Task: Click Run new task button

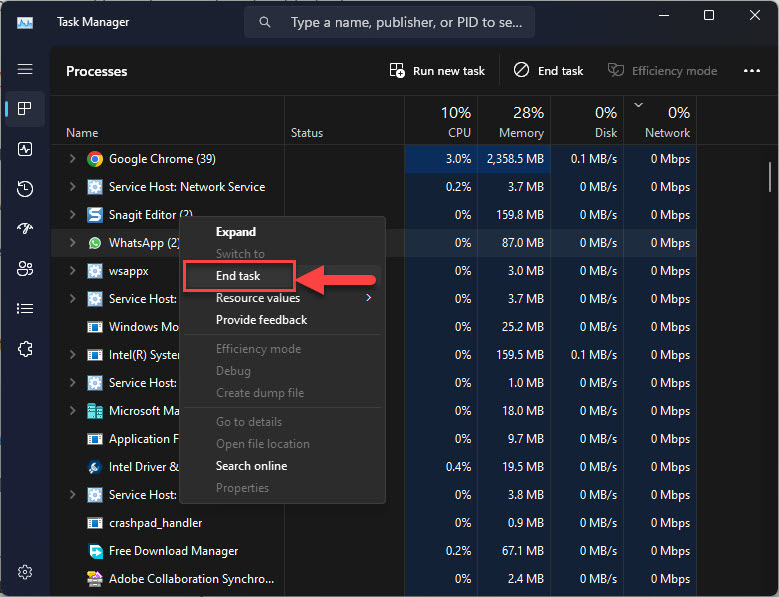Action: [x=437, y=71]
